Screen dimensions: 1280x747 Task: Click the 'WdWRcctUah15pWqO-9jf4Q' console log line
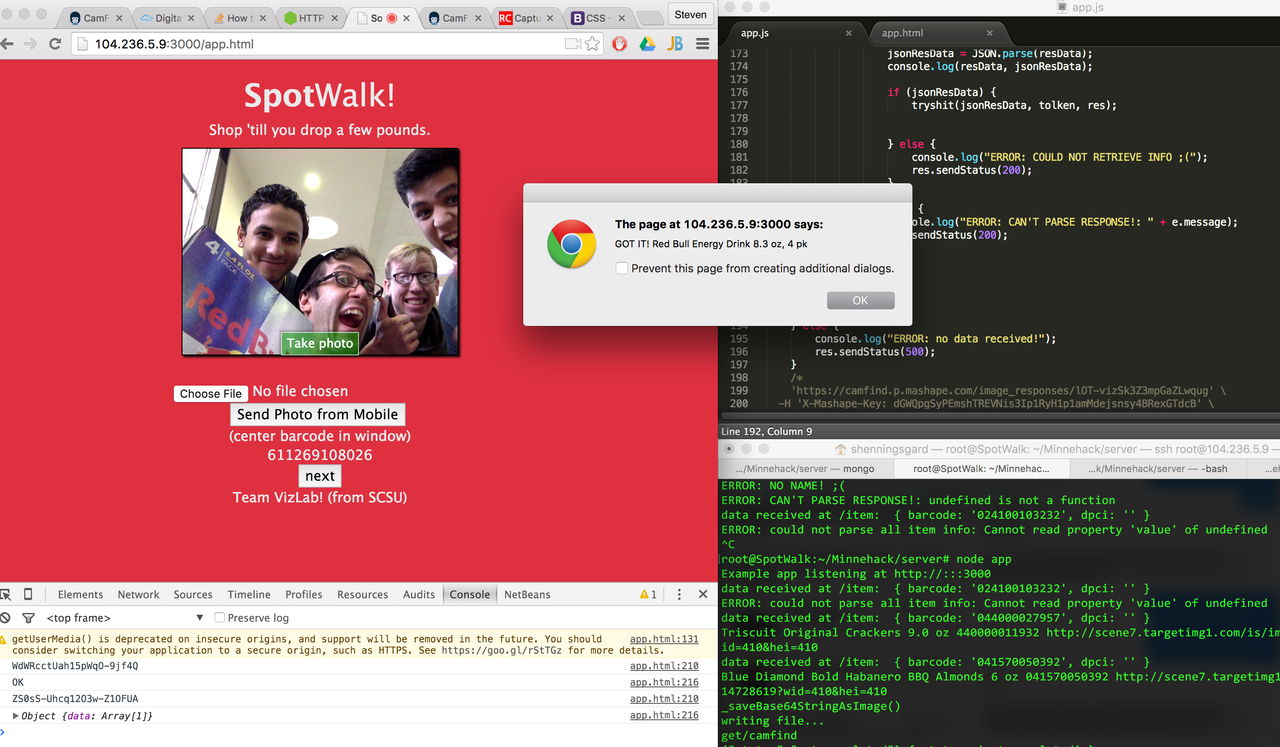pos(75,666)
